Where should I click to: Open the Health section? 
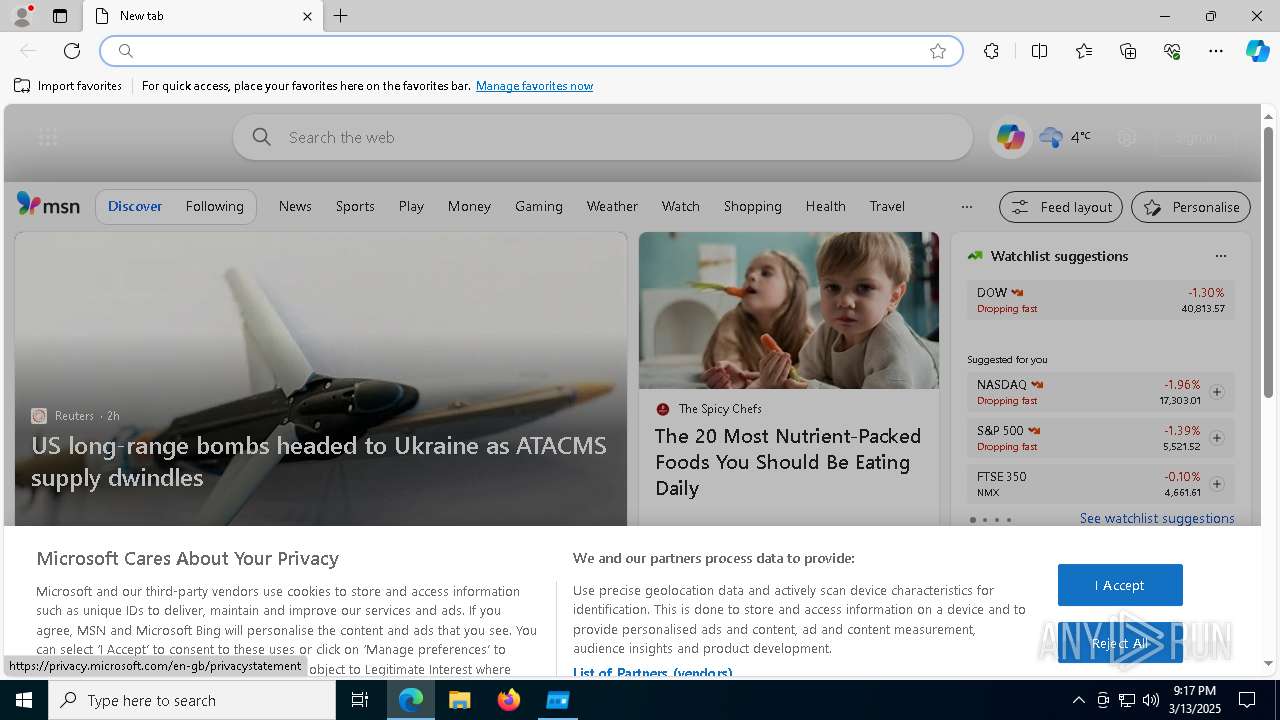826,206
